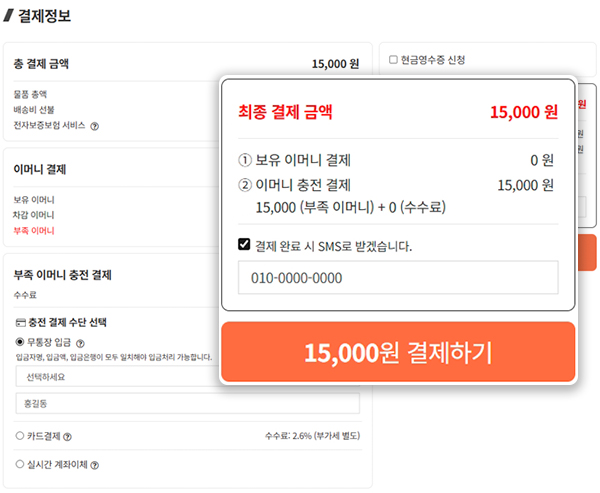The width and height of the screenshot is (600, 493).
Task: Choose the 카드결제 radio option
Action: click(20, 436)
